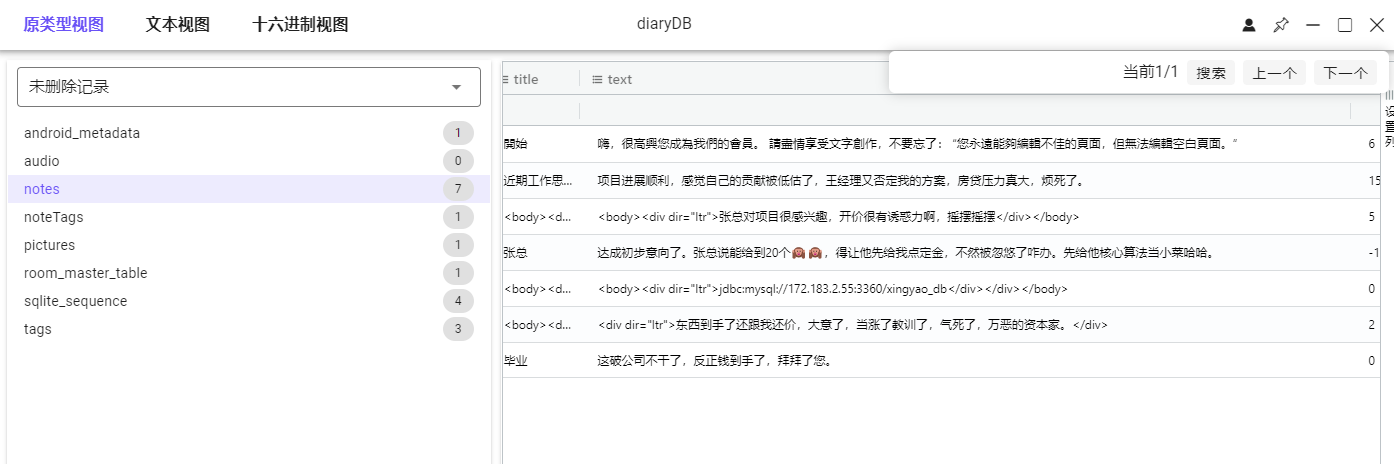Screen dimensions: 1394x464
Task: Click the user account icon
Action: pyautogui.click(x=1248, y=25)
